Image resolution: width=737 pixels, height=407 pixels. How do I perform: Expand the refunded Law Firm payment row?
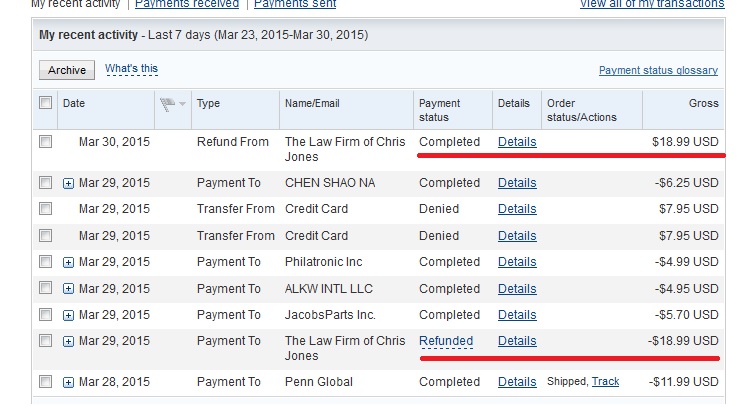tap(68, 342)
